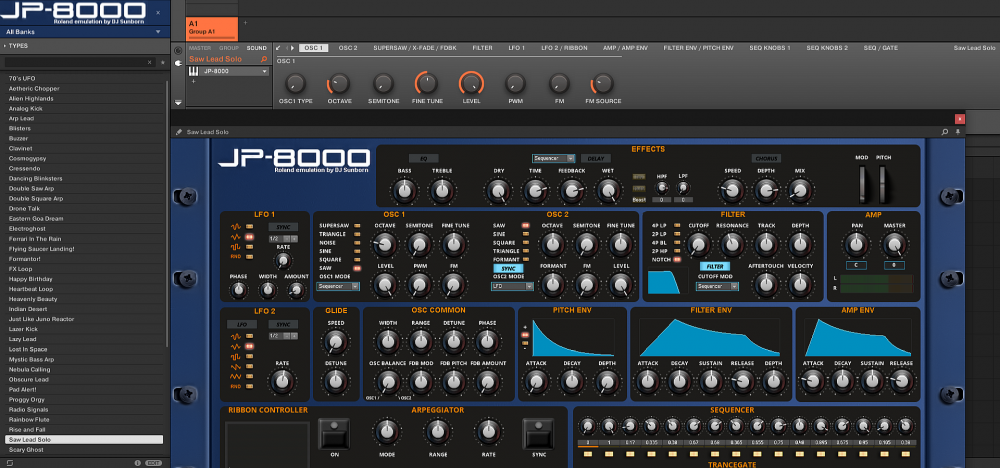
Task: Click the arpeggiator SYNC footswitch
Action: pos(538,434)
